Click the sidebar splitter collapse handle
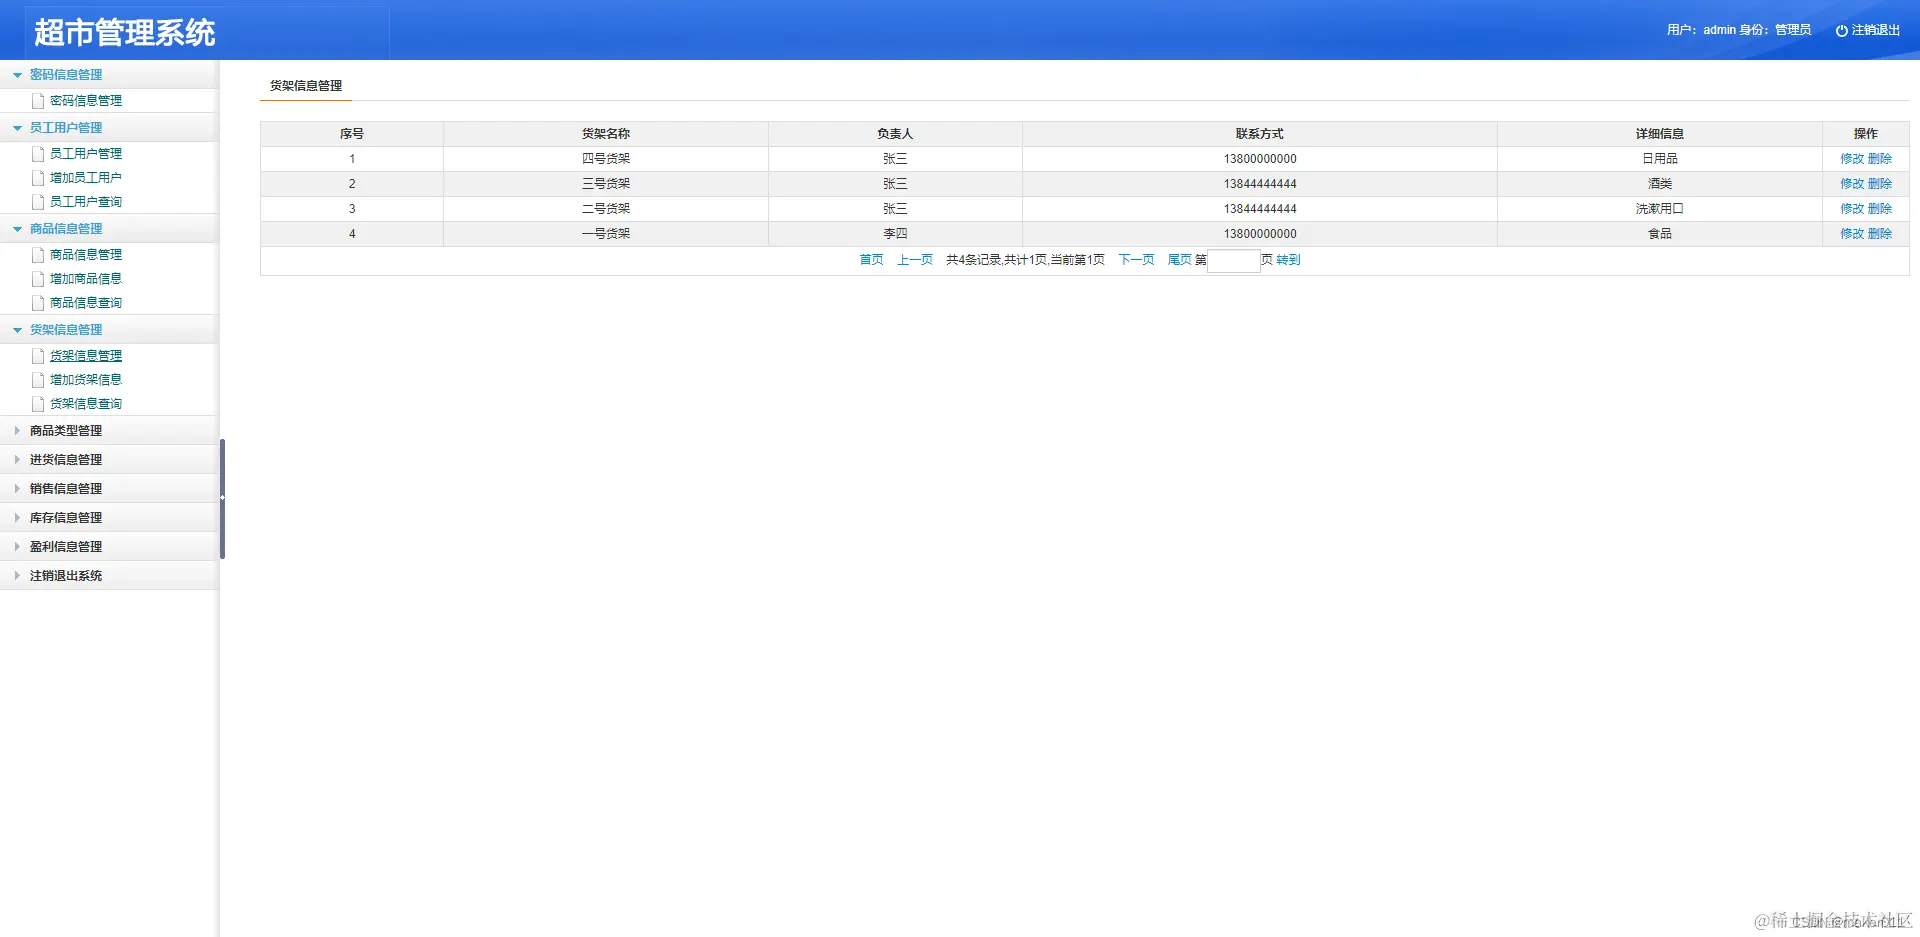 [x=222, y=498]
